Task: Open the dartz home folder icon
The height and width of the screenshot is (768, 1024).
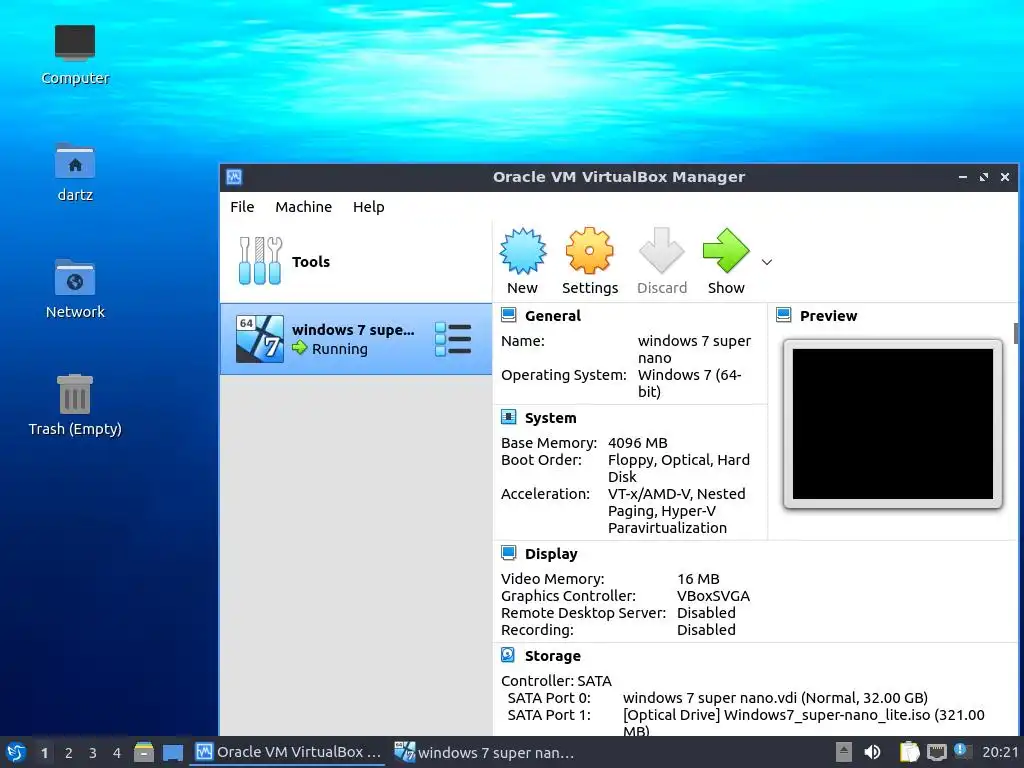Action: [x=75, y=172]
